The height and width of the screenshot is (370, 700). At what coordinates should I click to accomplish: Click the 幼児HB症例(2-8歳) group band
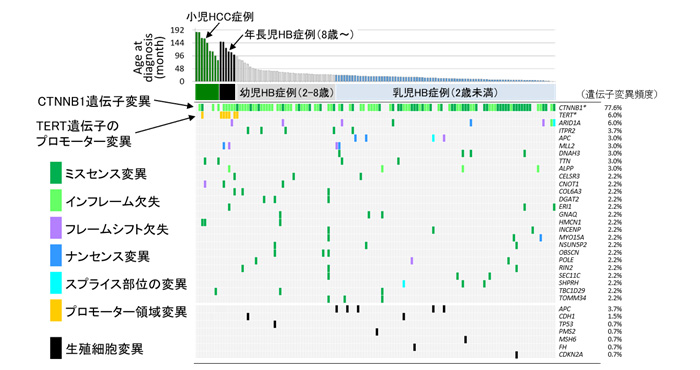286,92
